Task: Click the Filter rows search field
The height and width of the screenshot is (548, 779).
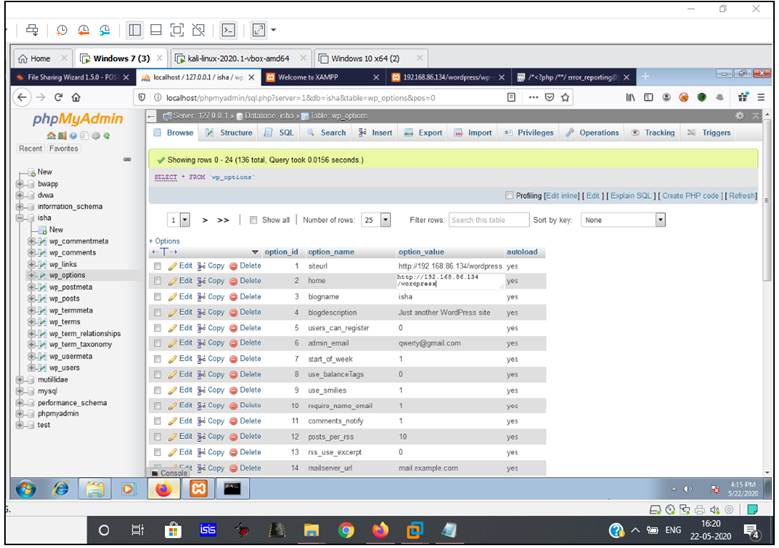Action: tap(489, 220)
